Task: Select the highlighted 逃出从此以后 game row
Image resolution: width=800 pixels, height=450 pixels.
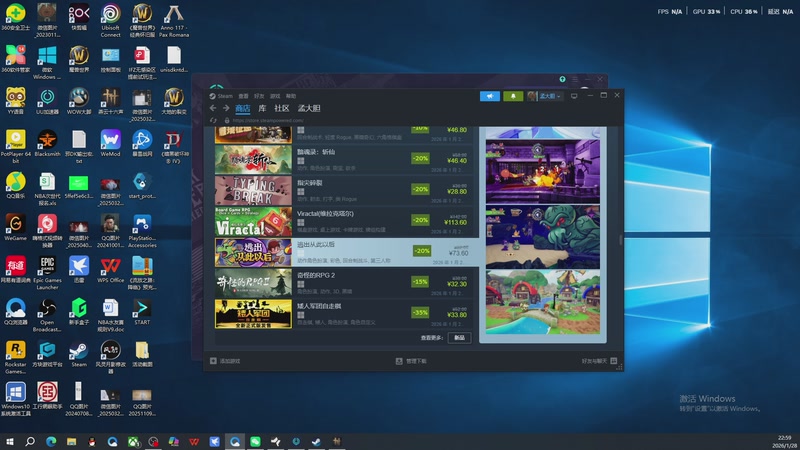Action: (346, 252)
